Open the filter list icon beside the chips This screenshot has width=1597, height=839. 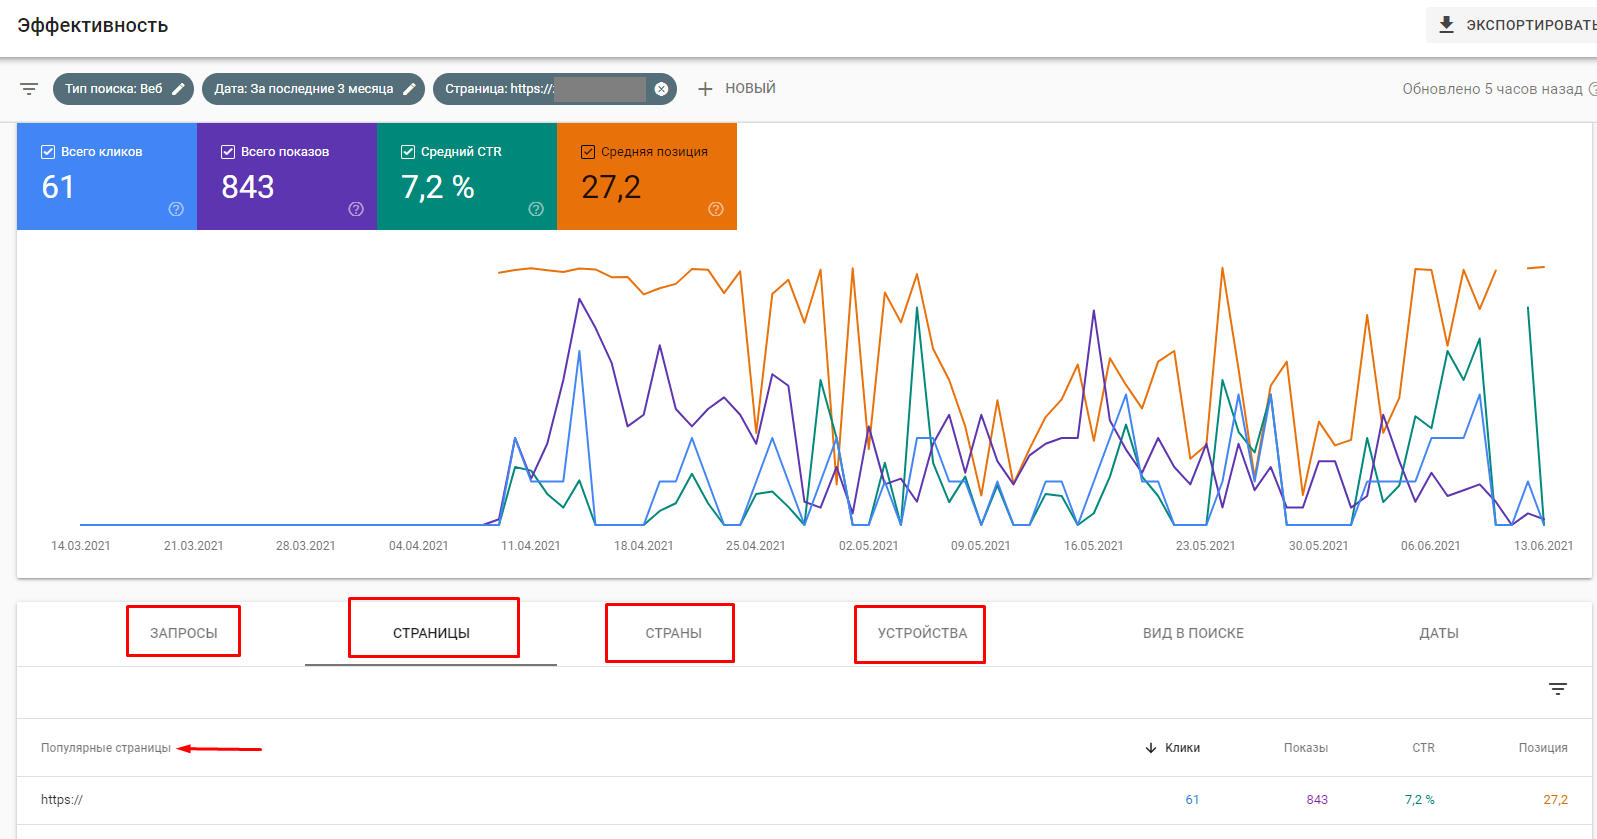[x=29, y=89]
